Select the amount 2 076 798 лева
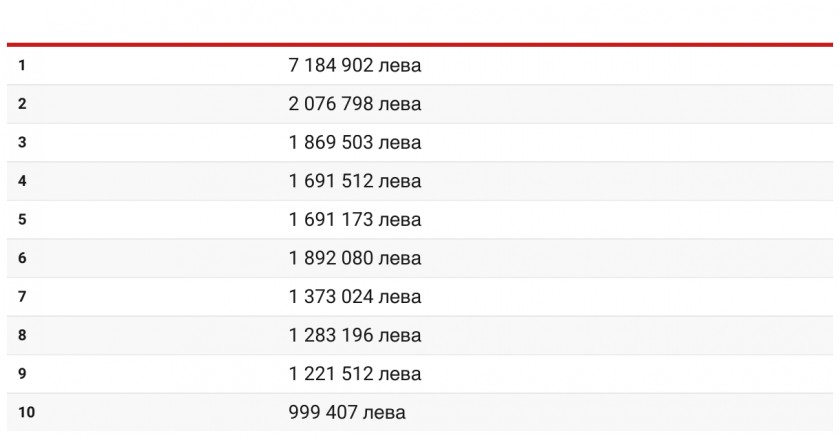840x438 pixels. [x=355, y=104]
